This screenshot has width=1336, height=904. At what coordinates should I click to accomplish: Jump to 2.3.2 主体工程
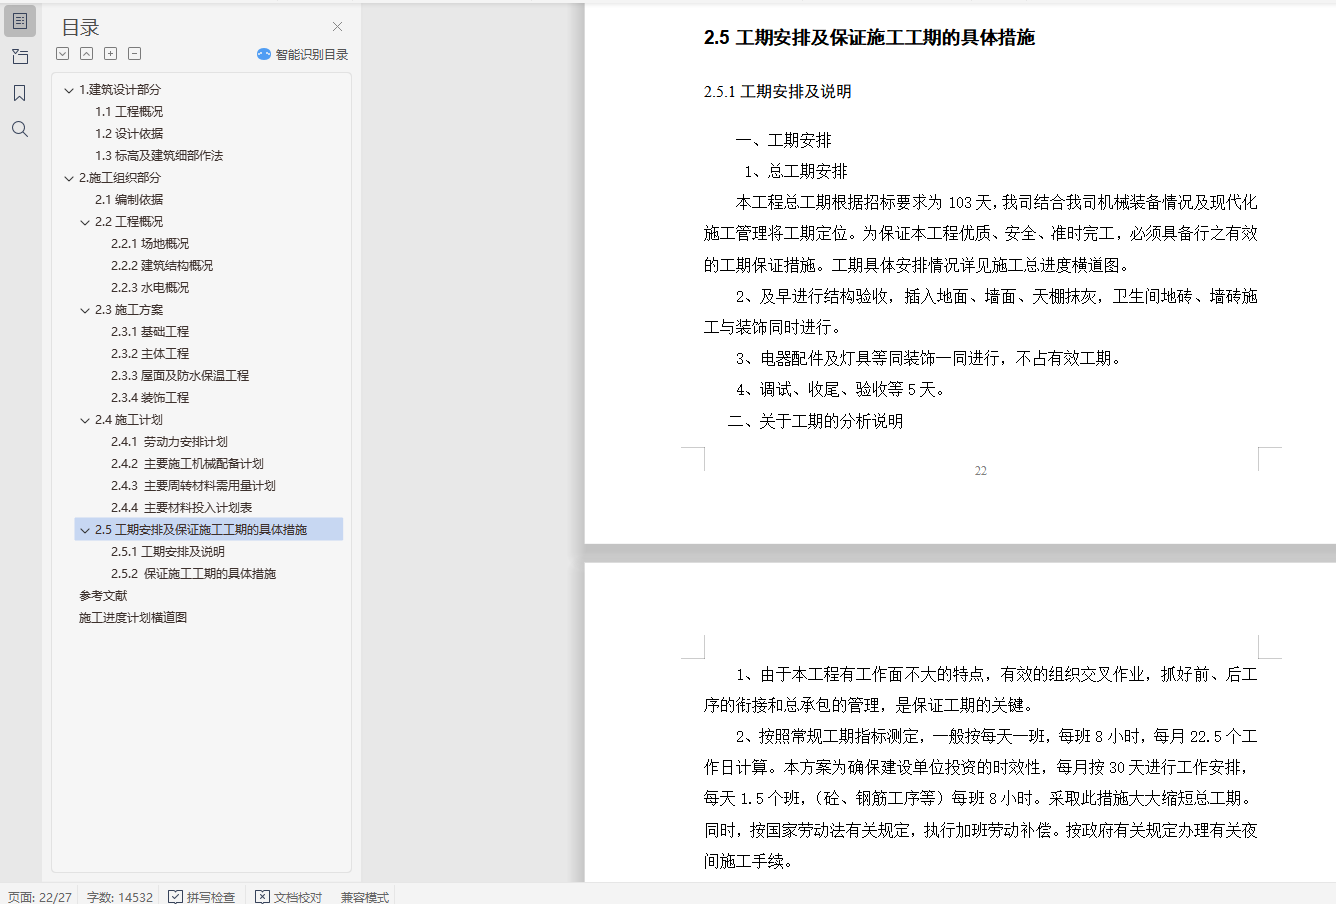click(150, 354)
